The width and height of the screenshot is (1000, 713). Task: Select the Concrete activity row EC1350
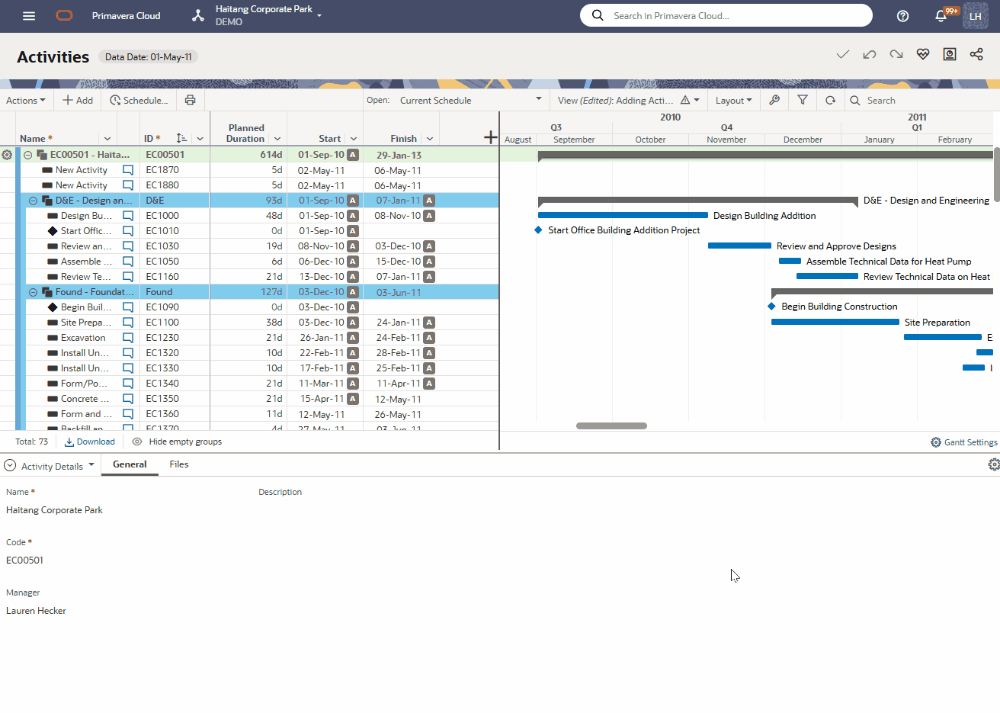(x=250, y=399)
